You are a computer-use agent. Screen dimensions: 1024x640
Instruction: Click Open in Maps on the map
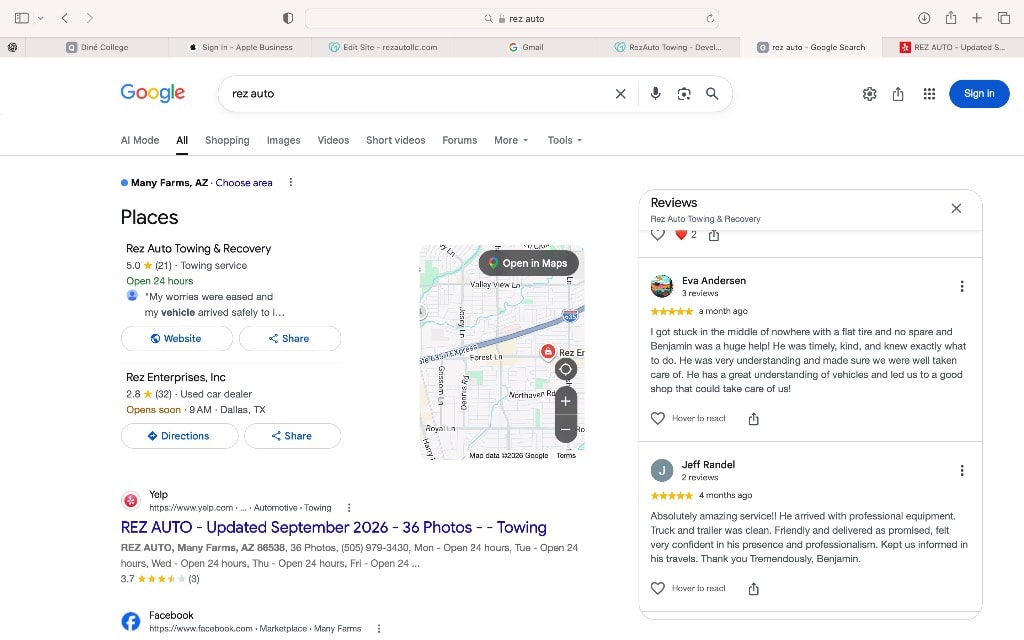[x=528, y=263]
